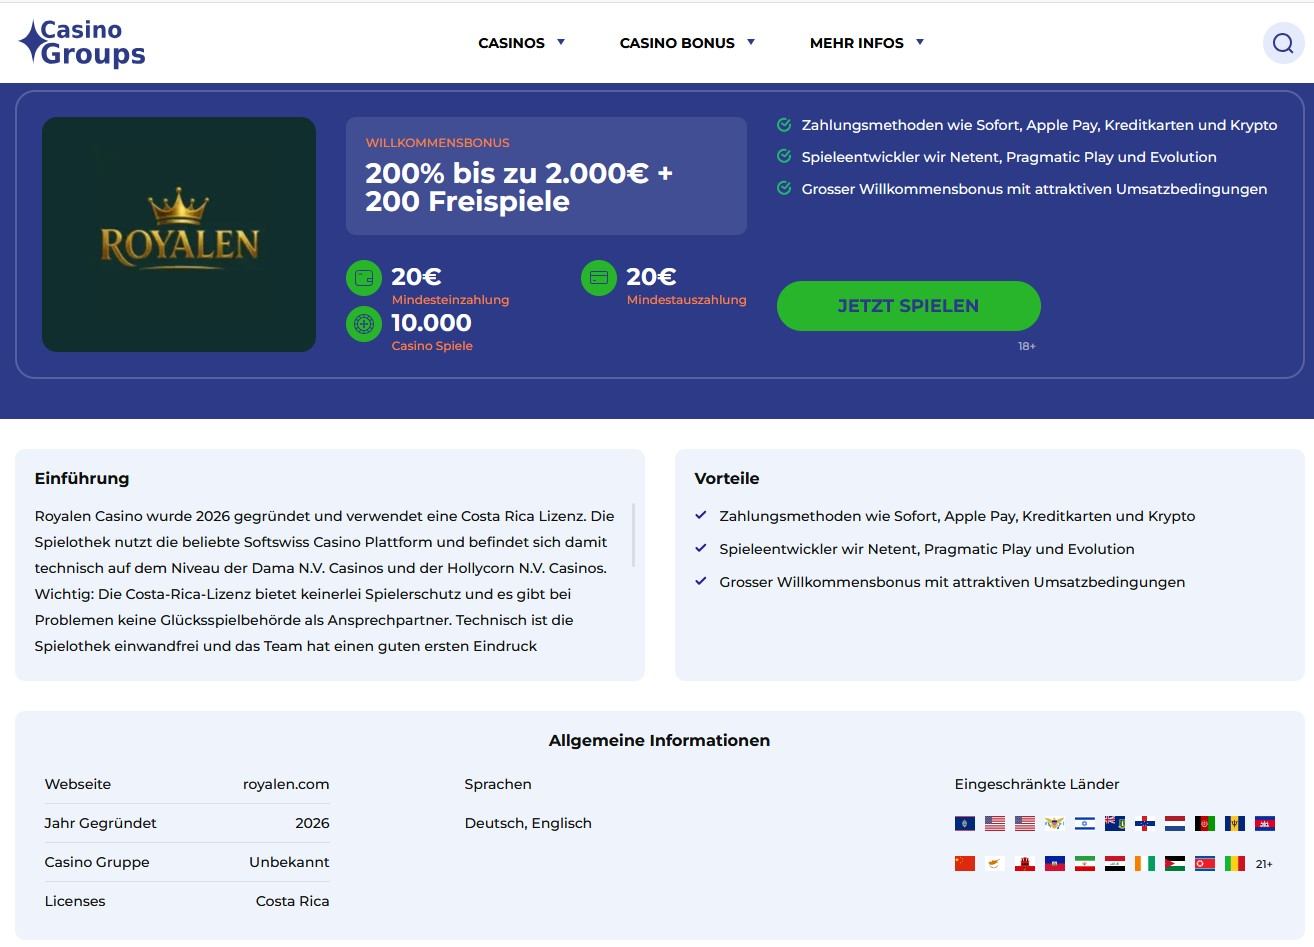Go to Casino Groups logo homepage
Viewport: 1314px width, 947px height.
[x=82, y=43]
